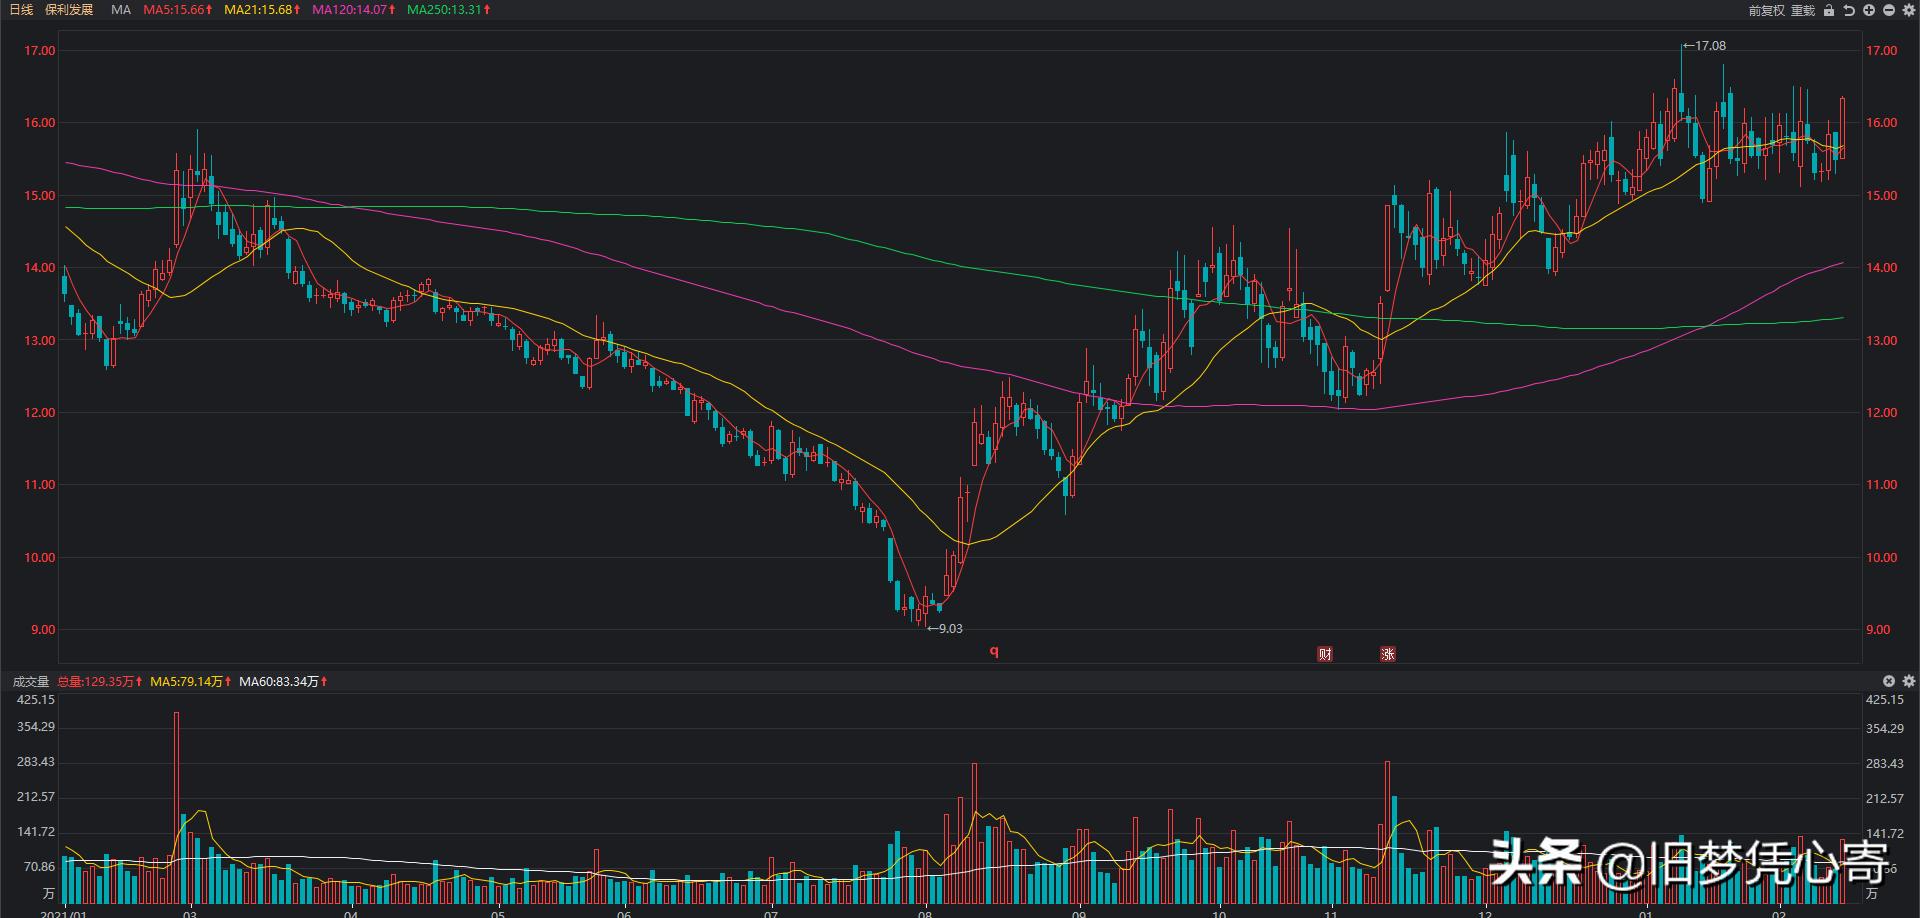Click the 17.00 label on left price axis

pos(42,51)
